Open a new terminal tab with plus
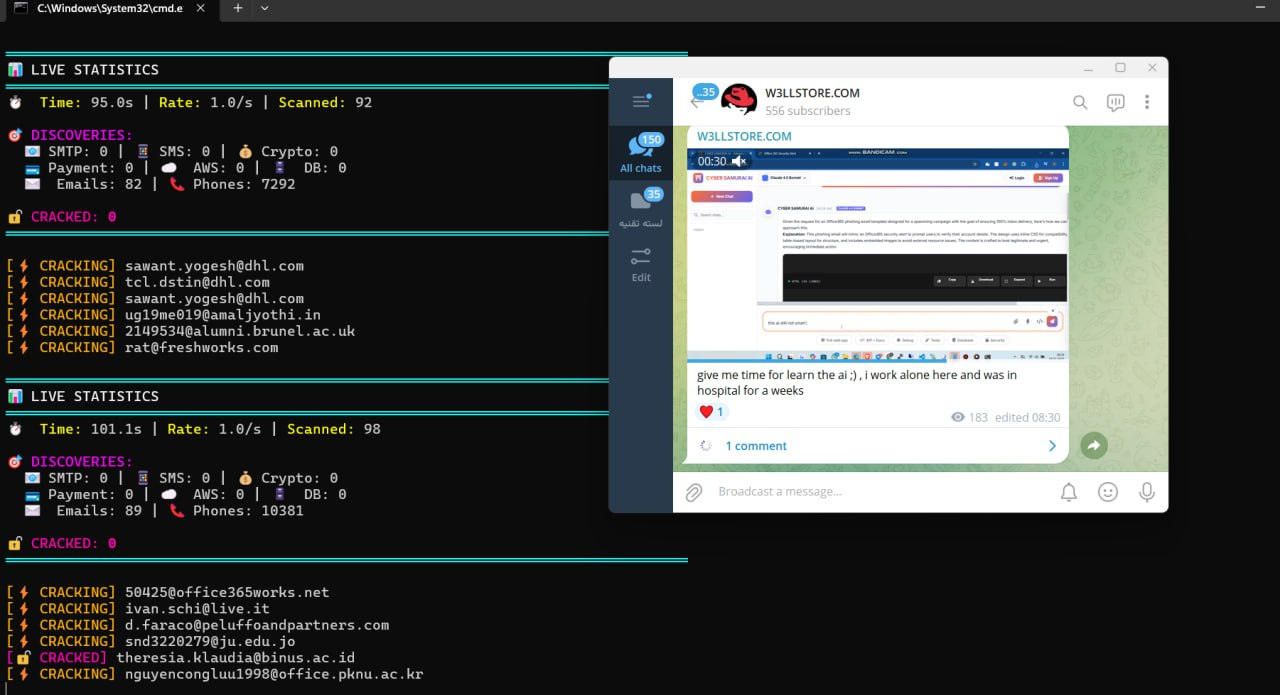1280x695 pixels. click(x=238, y=8)
